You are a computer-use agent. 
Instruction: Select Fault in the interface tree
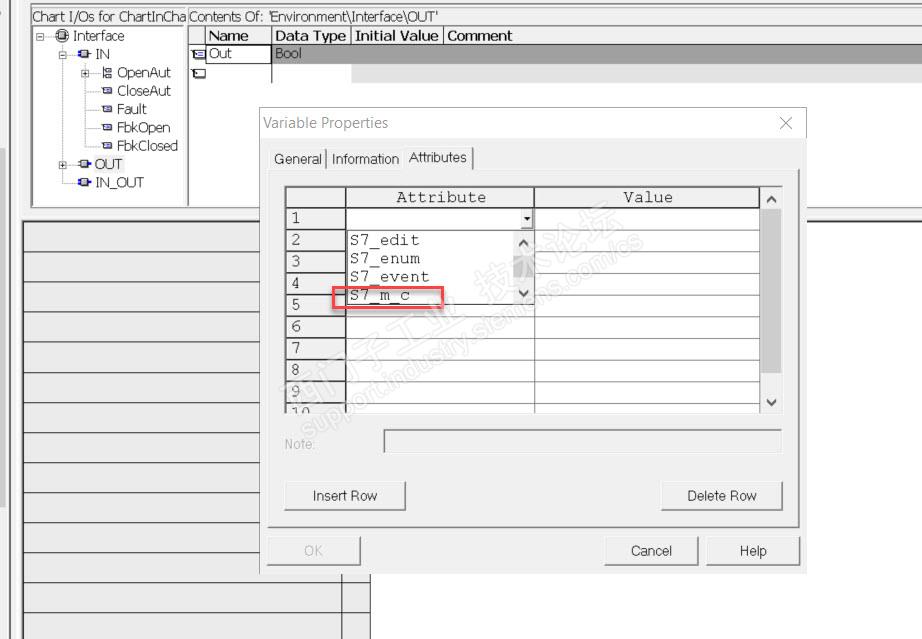(x=132, y=109)
